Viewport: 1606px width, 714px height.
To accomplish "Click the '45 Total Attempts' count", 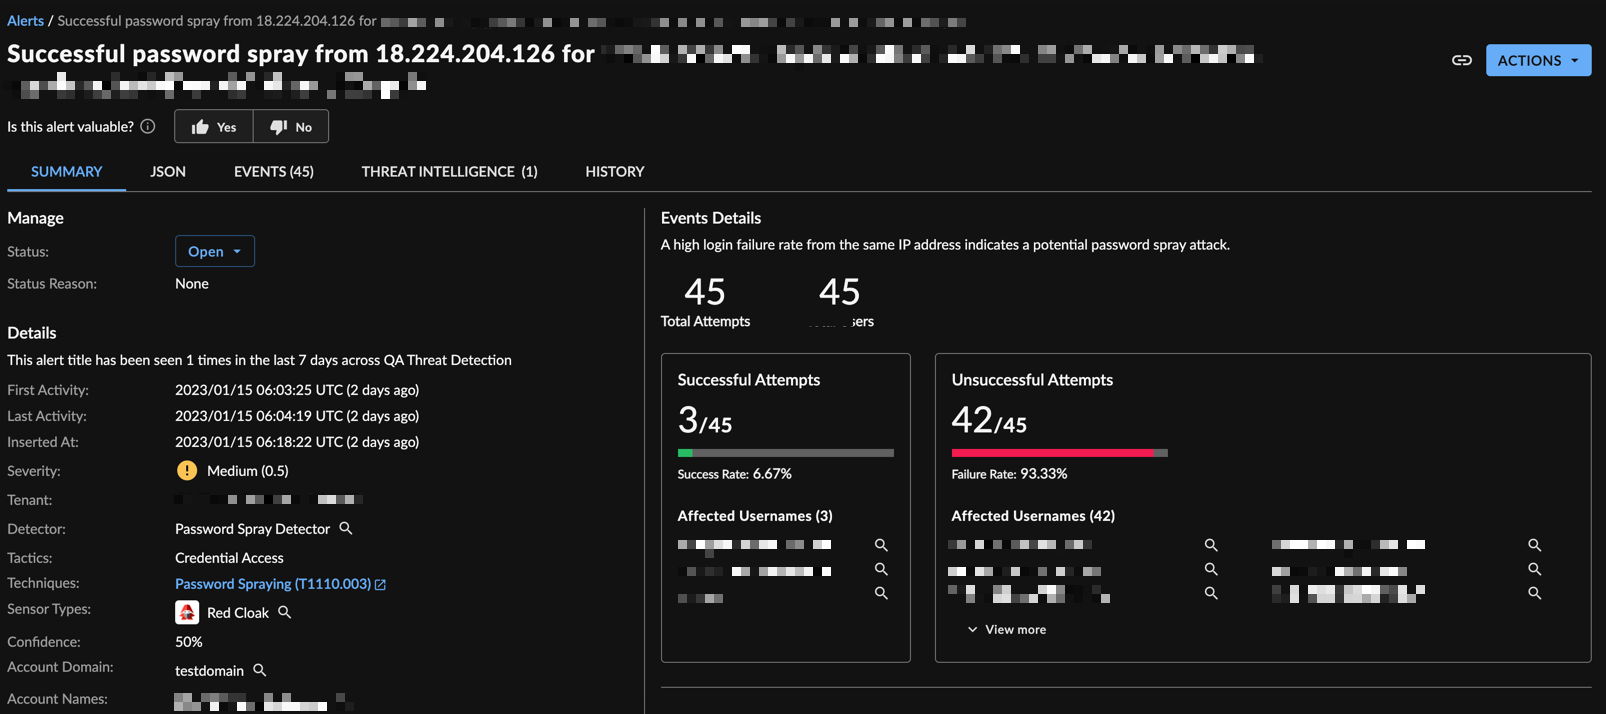I will coord(705,302).
